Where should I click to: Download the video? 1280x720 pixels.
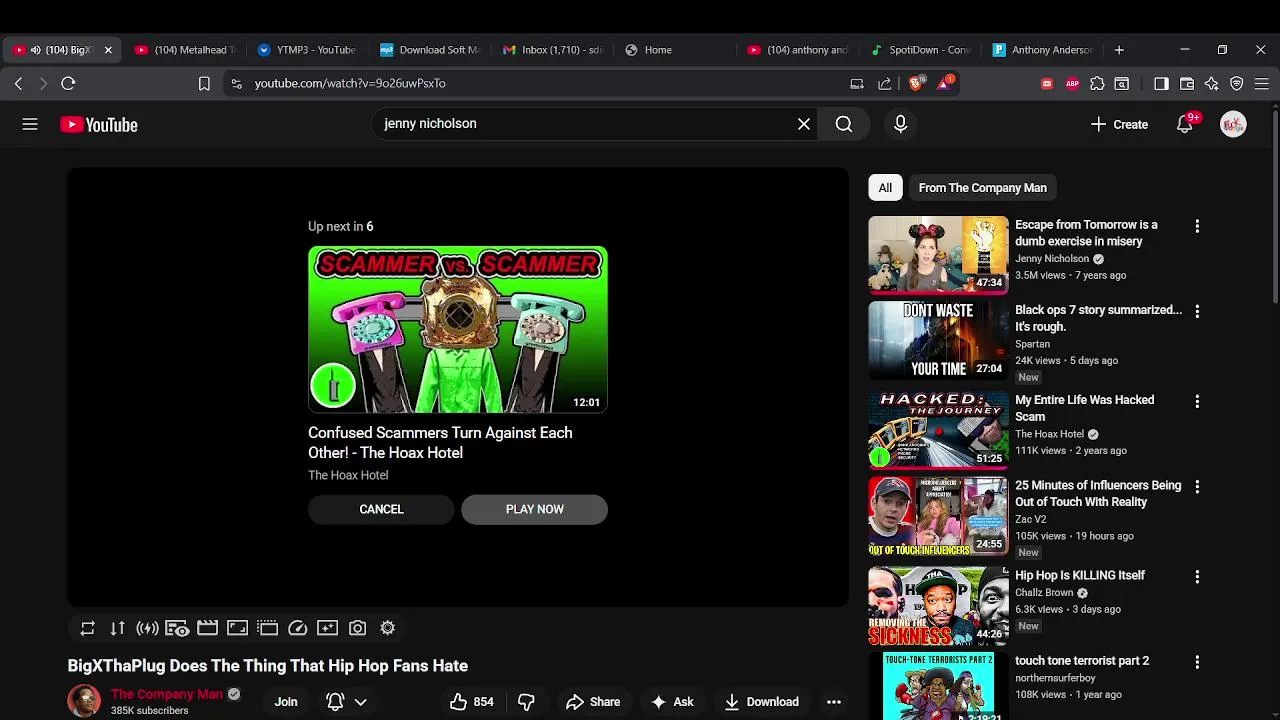coord(761,702)
